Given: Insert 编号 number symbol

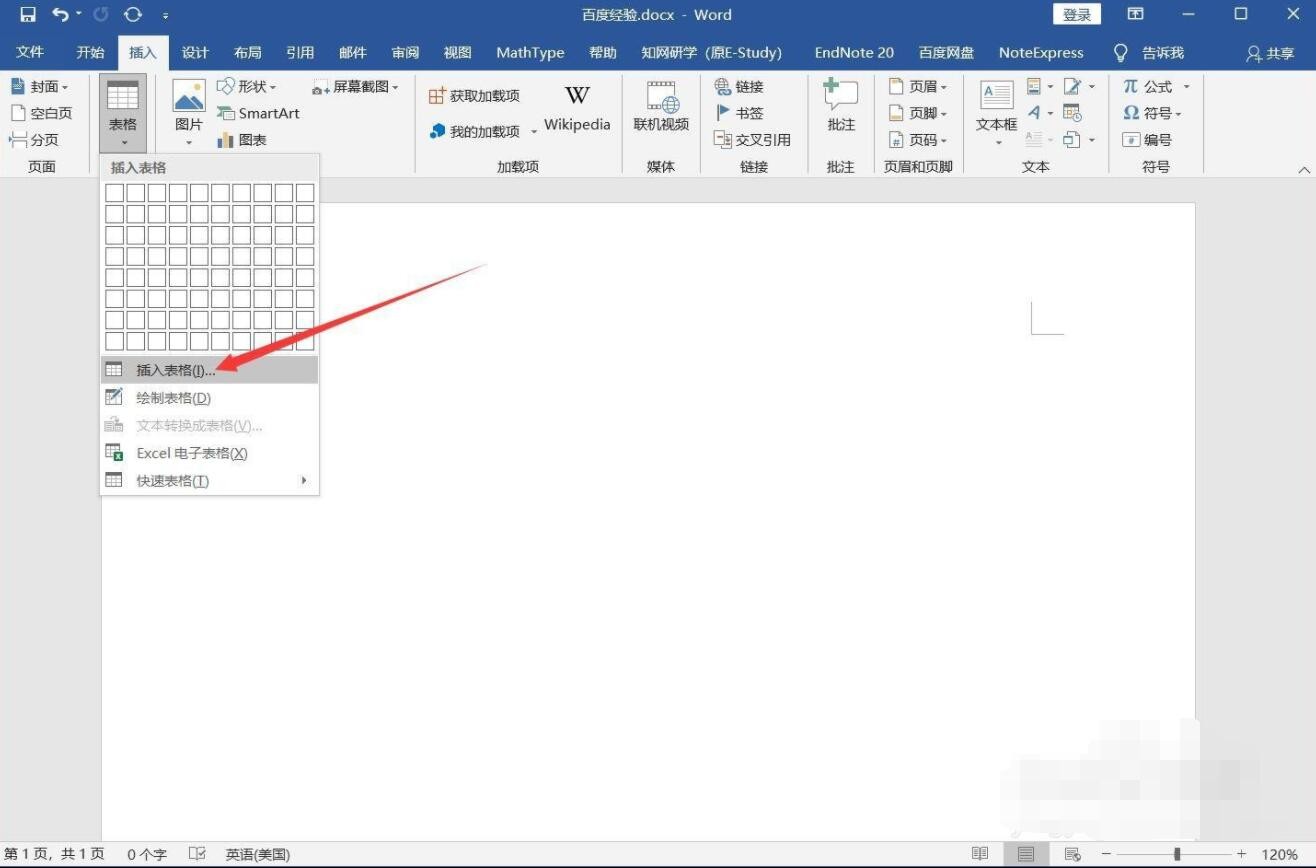Looking at the screenshot, I should [1147, 140].
